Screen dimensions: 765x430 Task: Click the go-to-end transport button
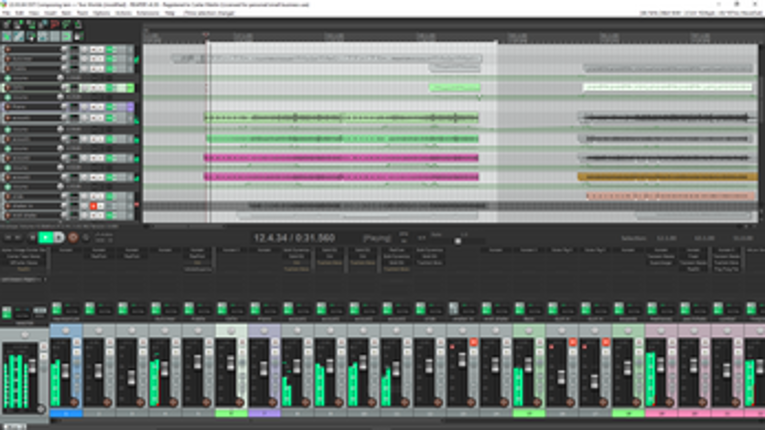(x=19, y=238)
